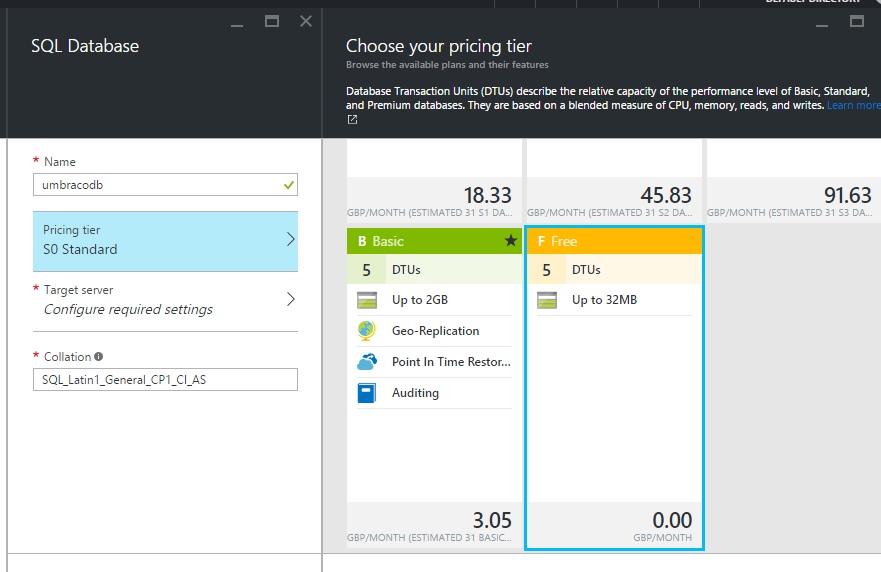Viewport: 881px width, 572px height.
Task: Click the Auditing feature text
Action: tap(415, 393)
